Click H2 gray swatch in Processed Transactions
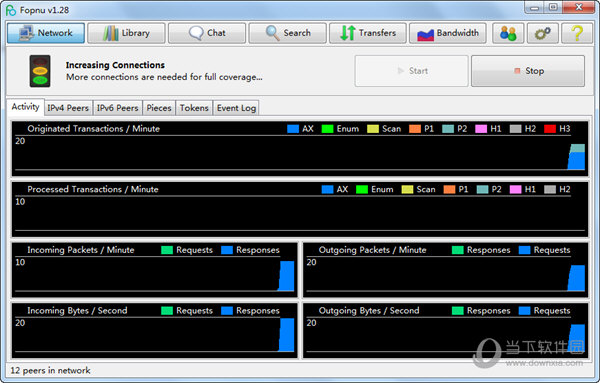The height and width of the screenshot is (383, 600). [x=550, y=189]
